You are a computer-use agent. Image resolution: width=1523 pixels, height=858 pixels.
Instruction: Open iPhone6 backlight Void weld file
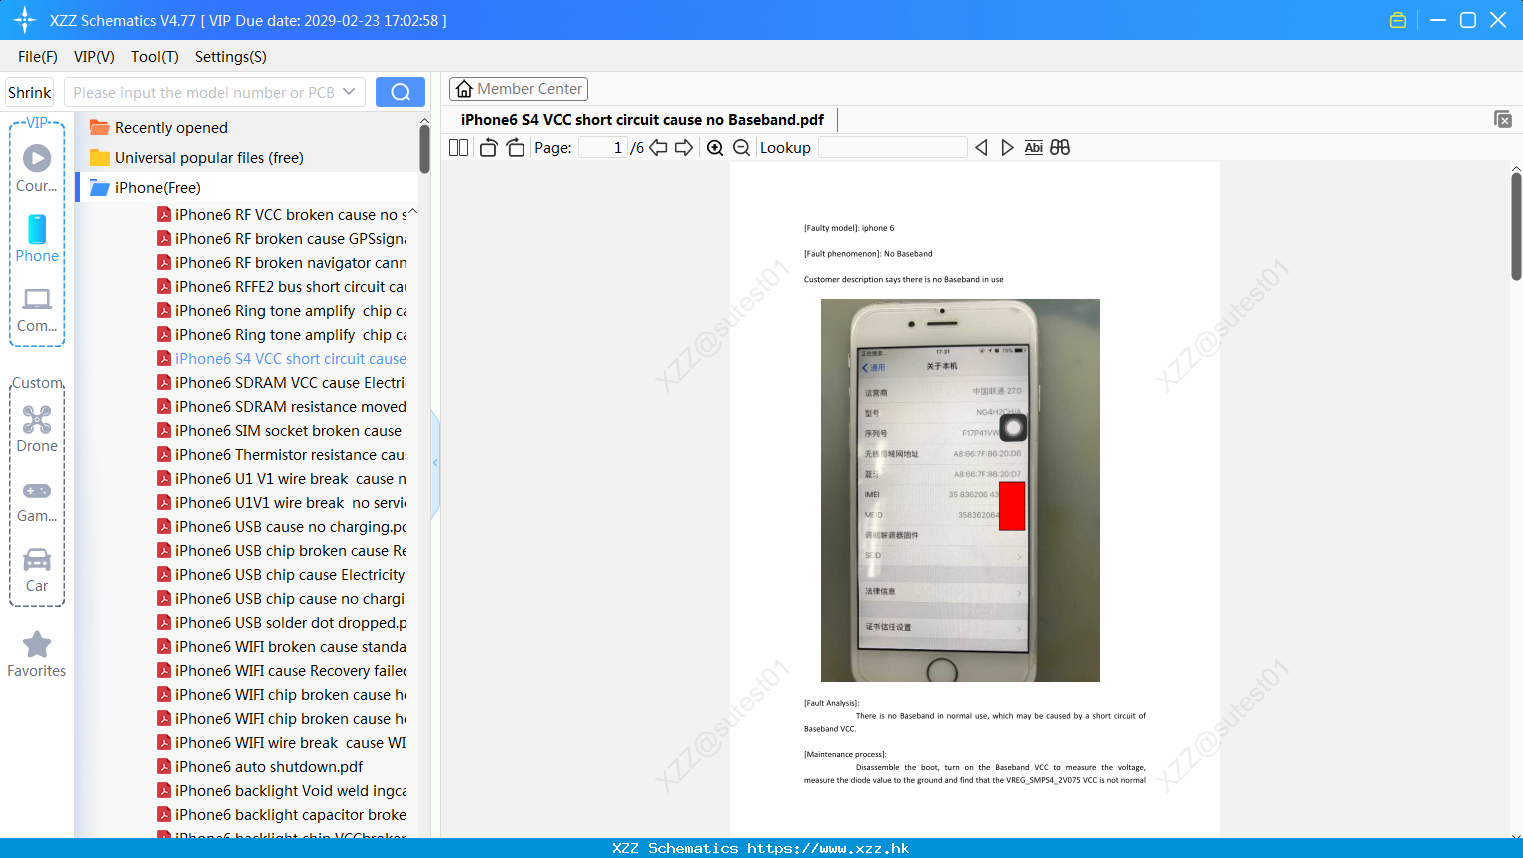tap(282, 790)
